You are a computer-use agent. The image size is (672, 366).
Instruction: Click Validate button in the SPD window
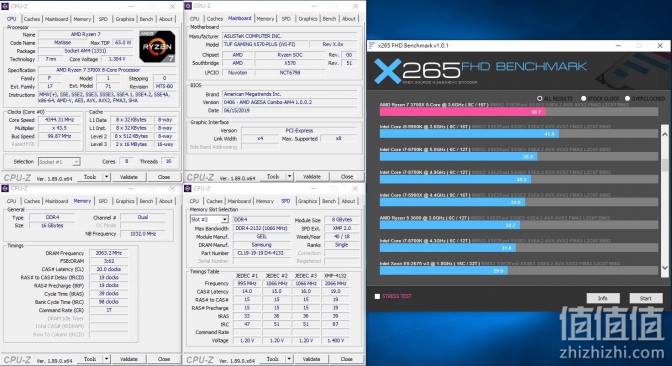(x=312, y=359)
